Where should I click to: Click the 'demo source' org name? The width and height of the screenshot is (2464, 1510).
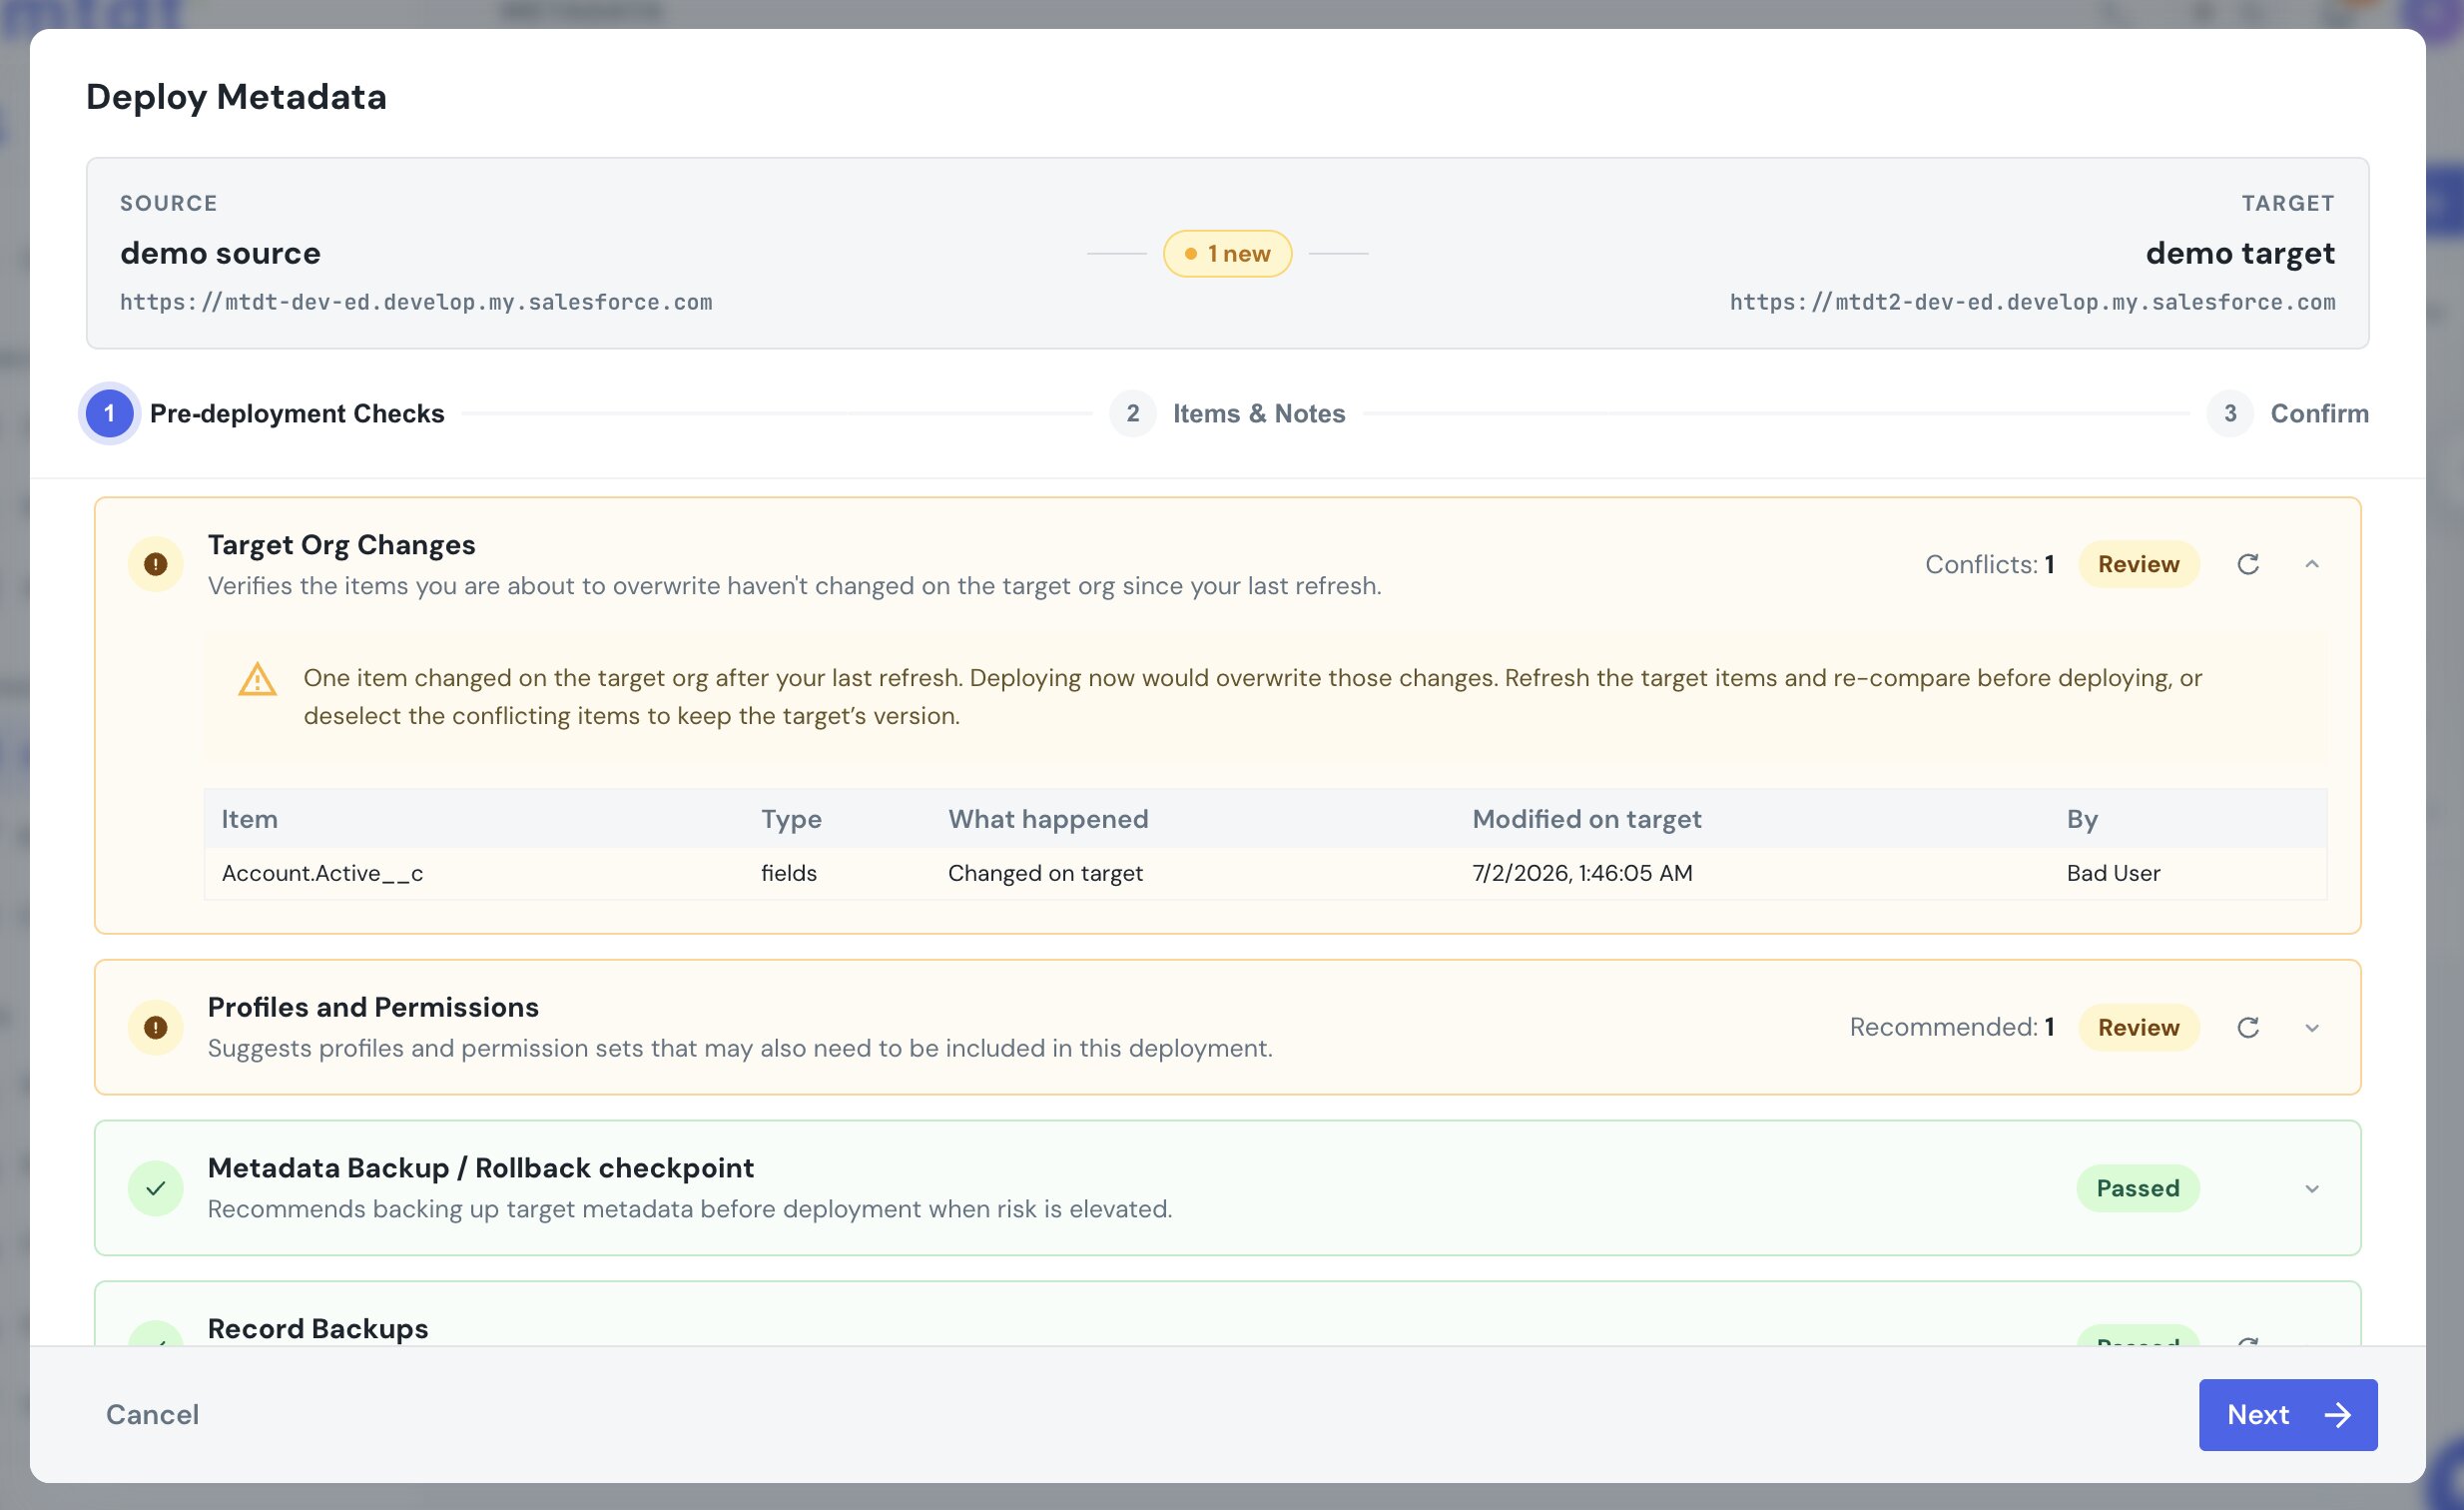220,253
